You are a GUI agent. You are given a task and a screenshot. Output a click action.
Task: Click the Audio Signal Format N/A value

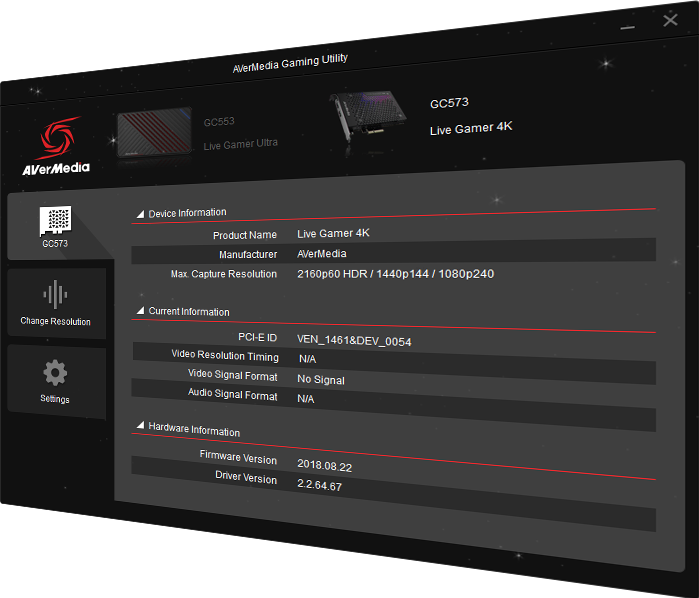coord(306,399)
